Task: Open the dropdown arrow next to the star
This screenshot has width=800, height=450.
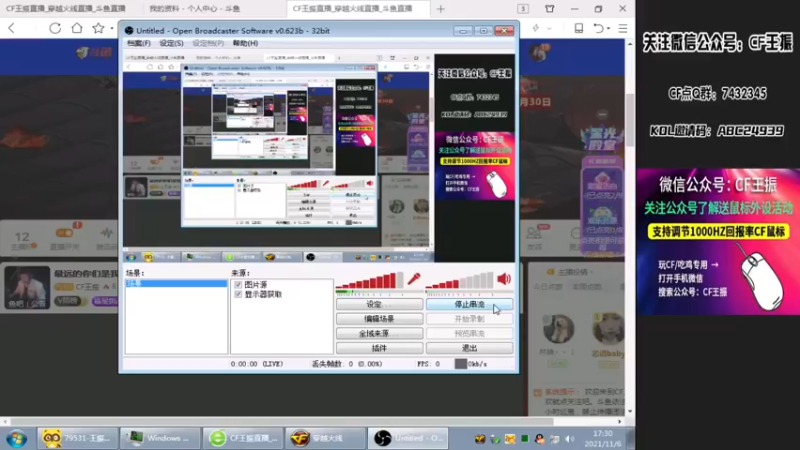Action: click(x=112, y=29)
